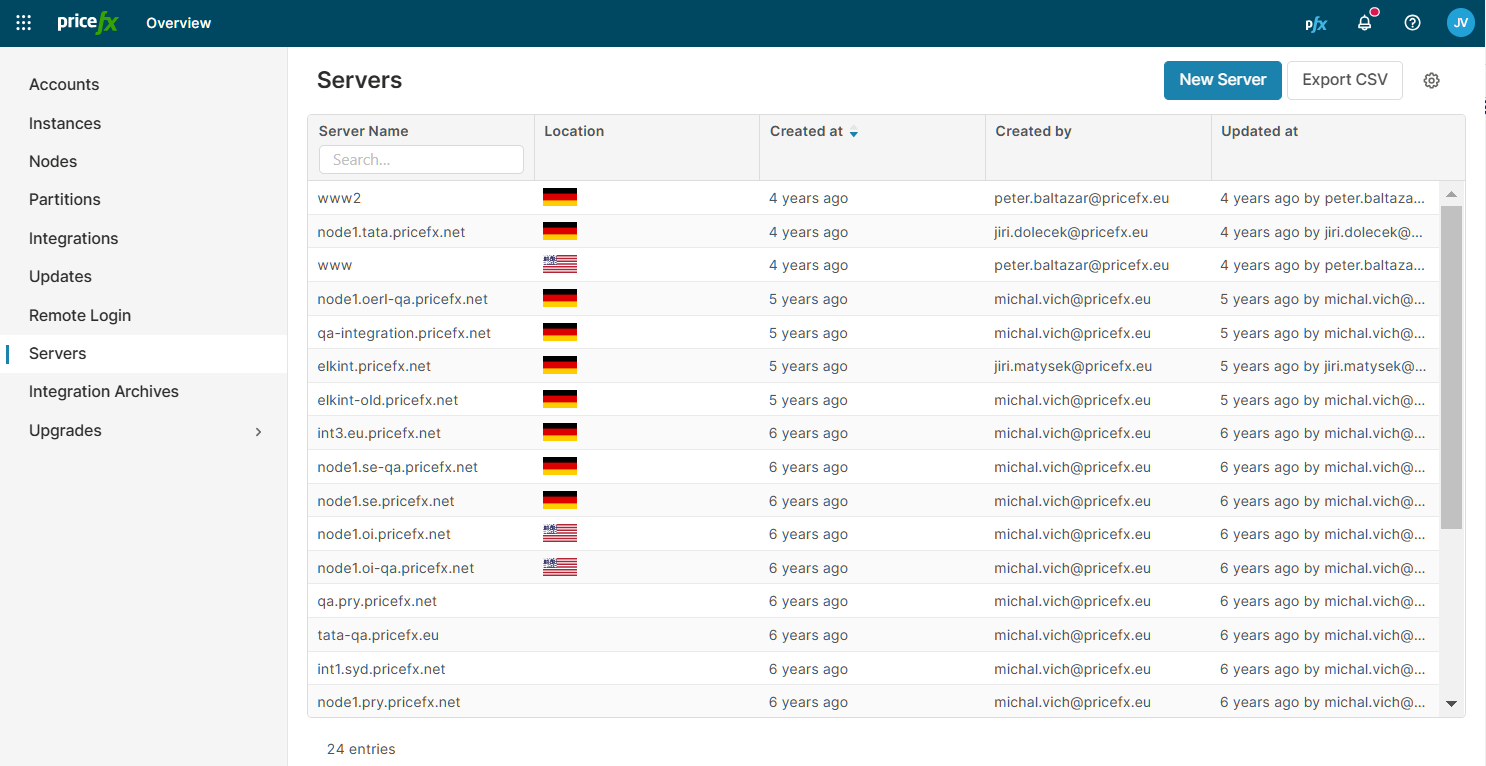
Task: Open the notifications bell
Action: pyautogui.click(x=1364, y=23)
